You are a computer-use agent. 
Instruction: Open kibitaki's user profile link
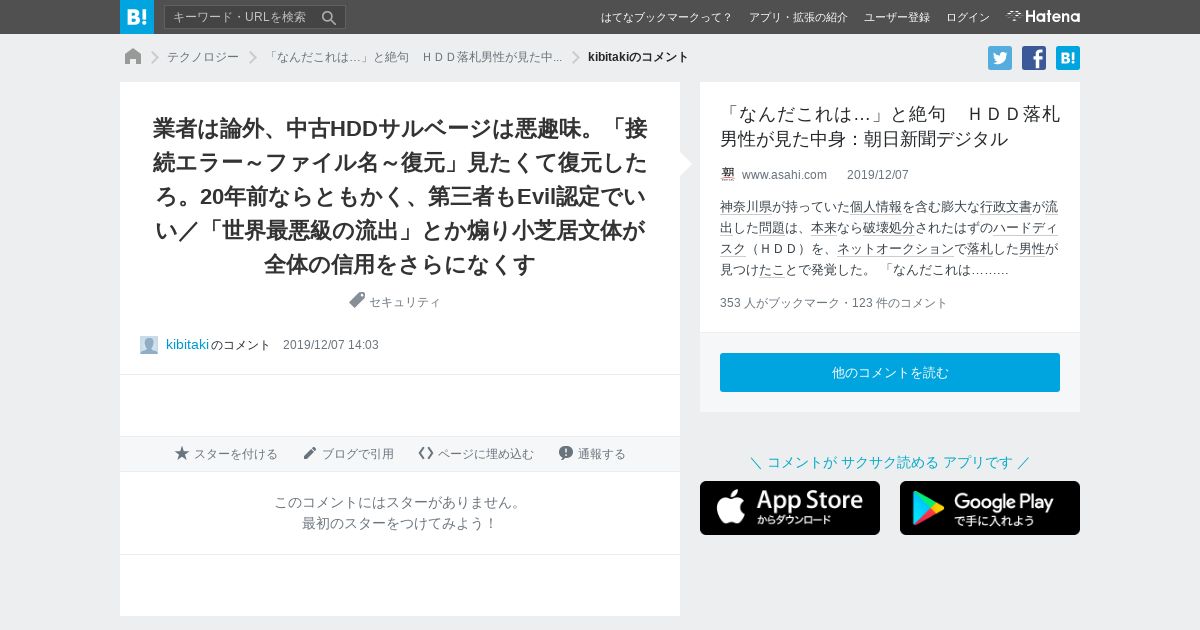[187, 344]
